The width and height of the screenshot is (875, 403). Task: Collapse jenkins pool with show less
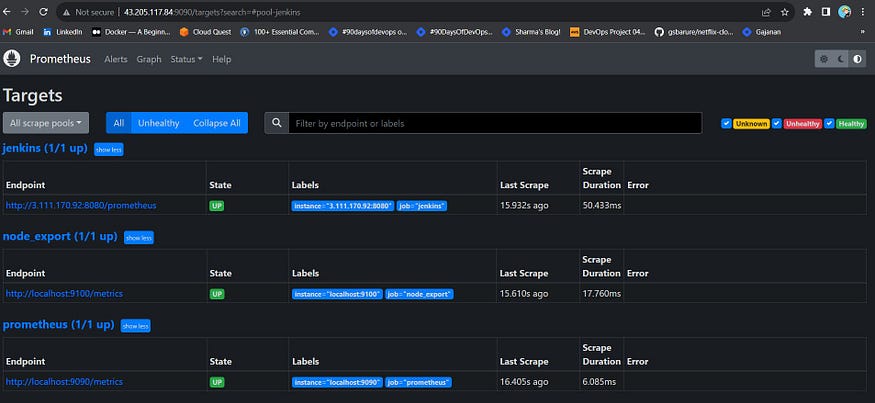(108, 150)
